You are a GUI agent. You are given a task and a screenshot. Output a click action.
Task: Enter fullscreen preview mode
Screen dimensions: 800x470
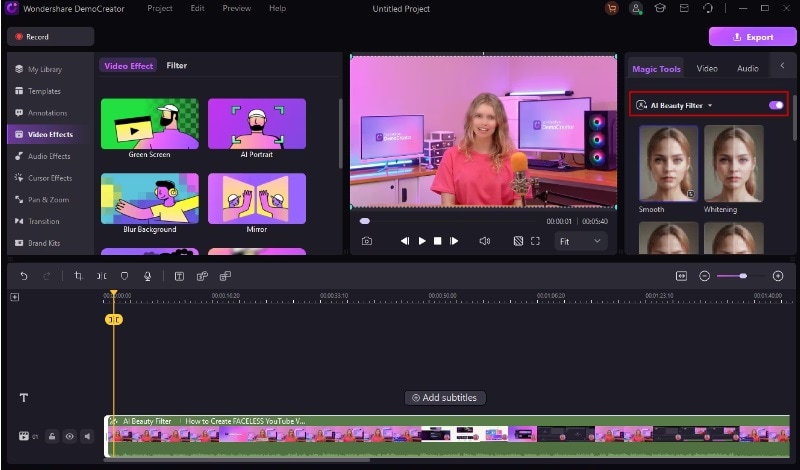(x=535, y=241)
